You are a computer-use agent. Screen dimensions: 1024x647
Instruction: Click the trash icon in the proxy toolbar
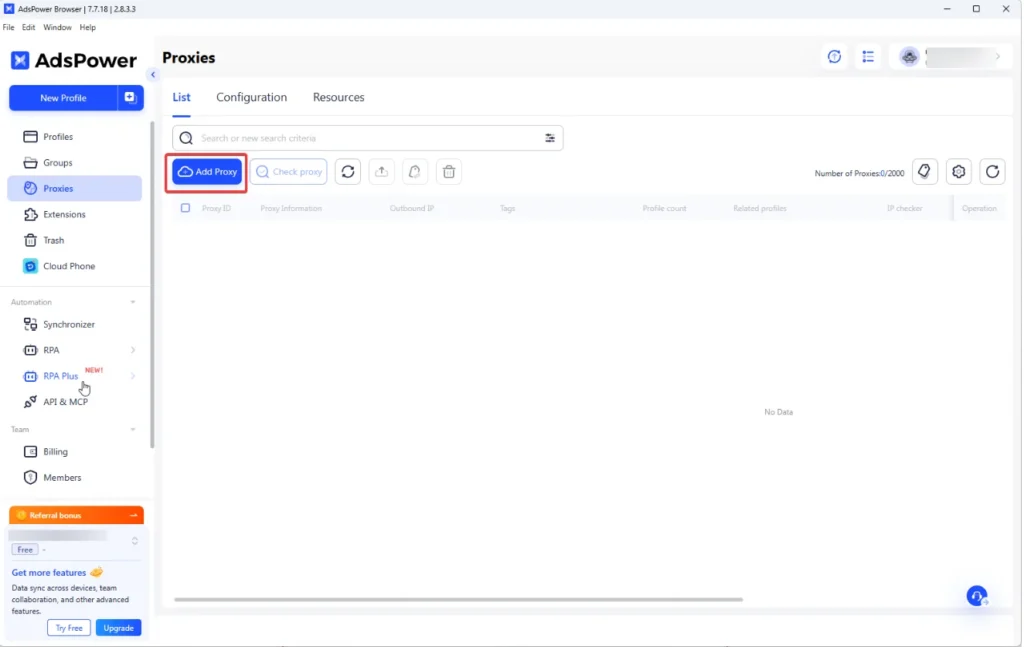coord(449,171)
